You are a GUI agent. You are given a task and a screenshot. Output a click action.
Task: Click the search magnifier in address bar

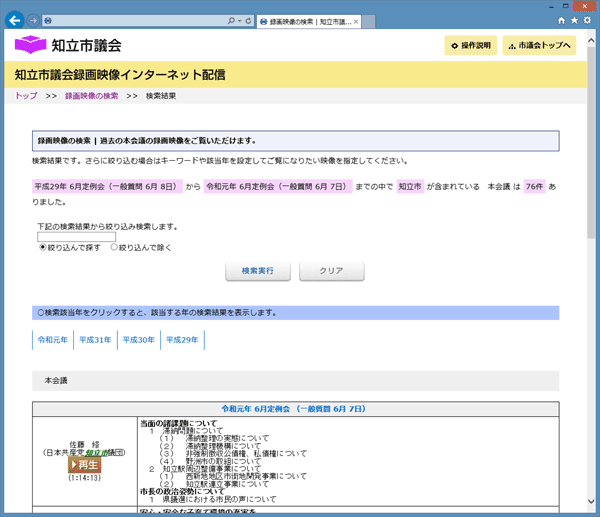click(x=231, y=21)
